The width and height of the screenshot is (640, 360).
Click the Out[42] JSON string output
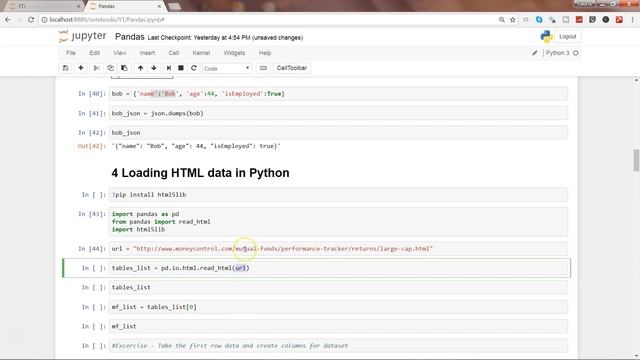coord(196,146)
